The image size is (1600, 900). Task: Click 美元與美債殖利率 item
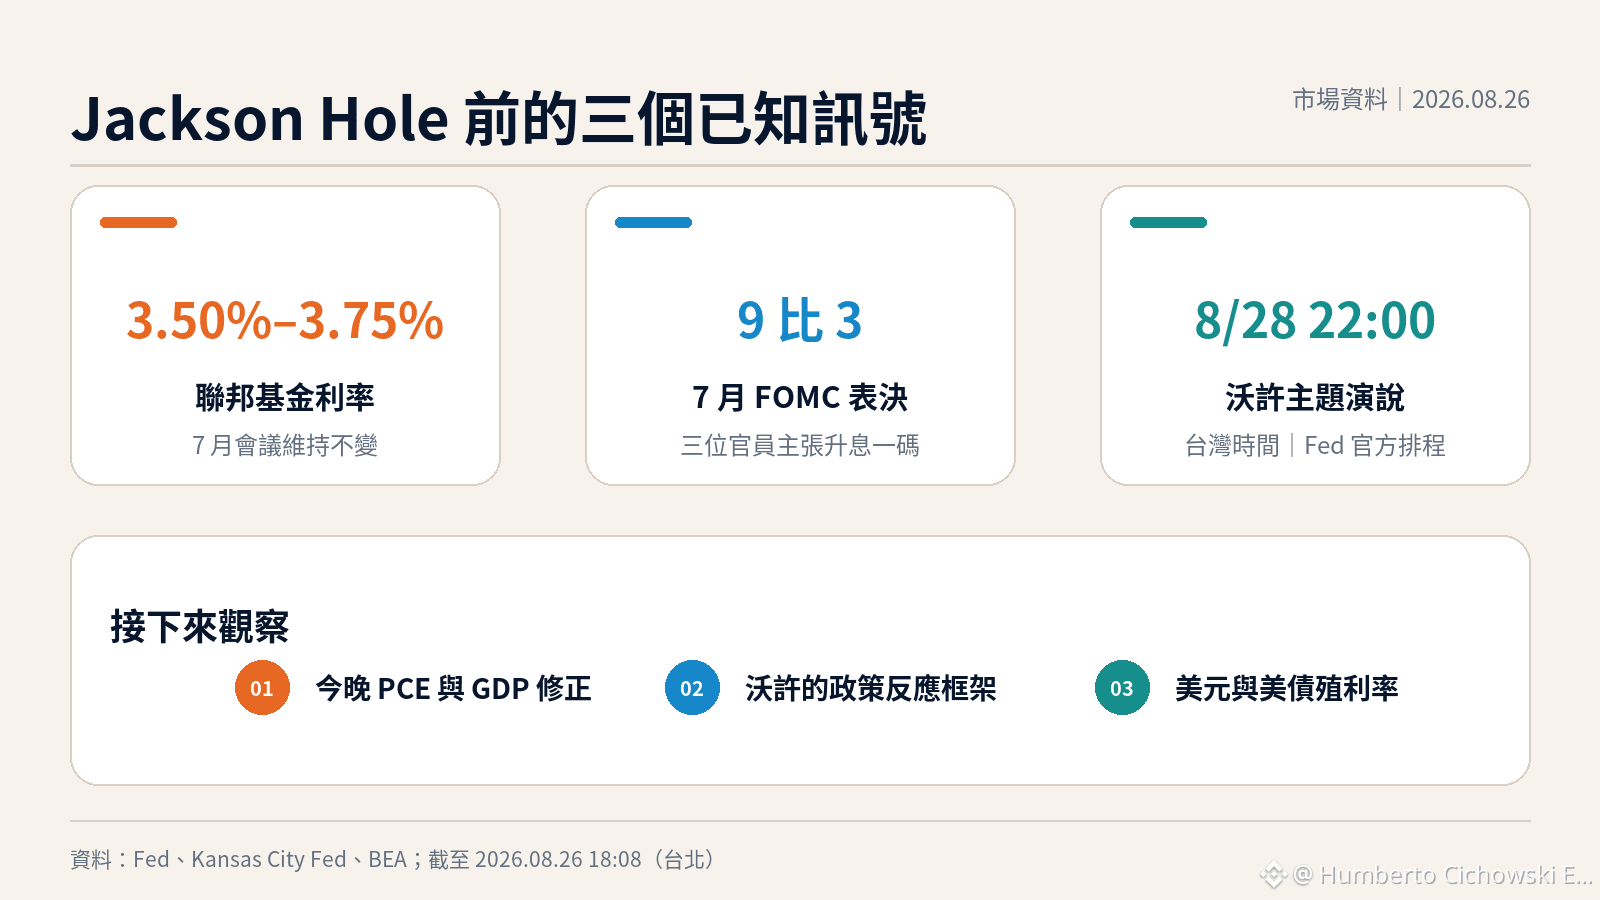coord(1287,688)
